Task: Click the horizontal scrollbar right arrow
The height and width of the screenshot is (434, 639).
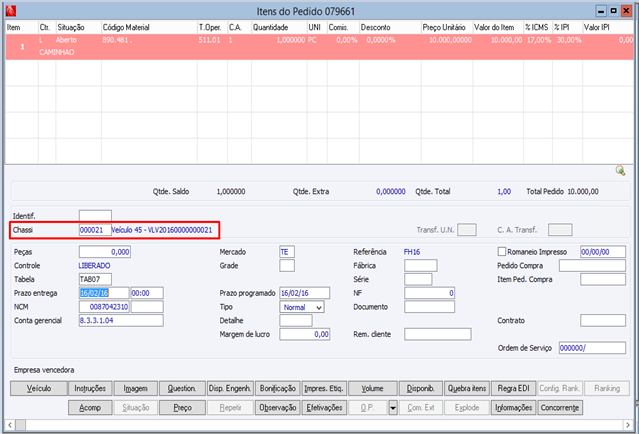Action: tap(628, 425)
